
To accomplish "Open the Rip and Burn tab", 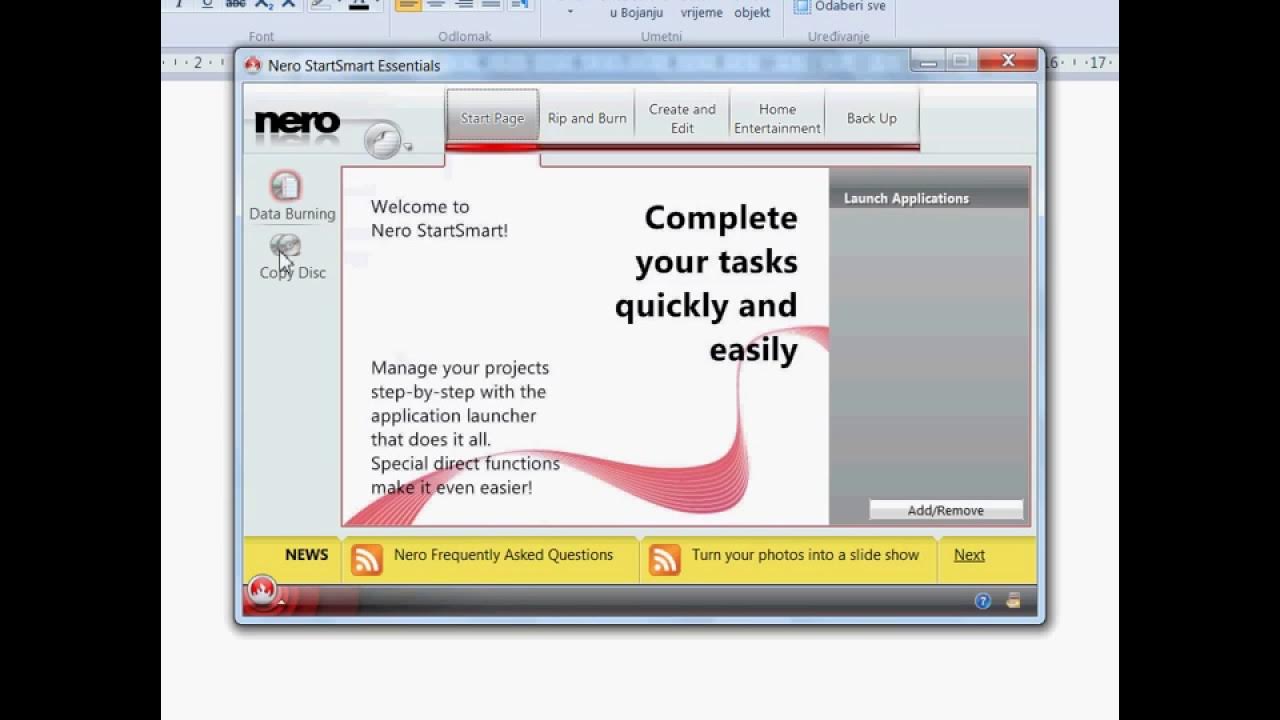I will [x=587, y=118].
